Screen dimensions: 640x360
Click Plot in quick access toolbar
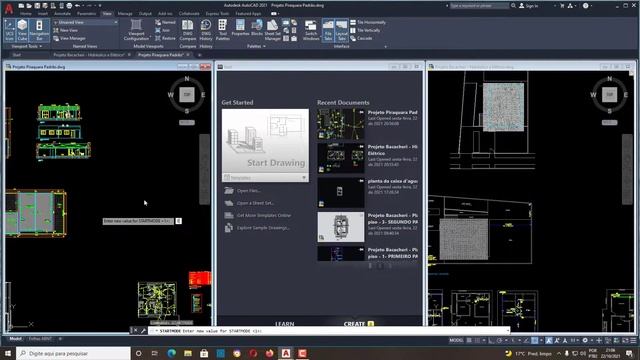(69, 6)
